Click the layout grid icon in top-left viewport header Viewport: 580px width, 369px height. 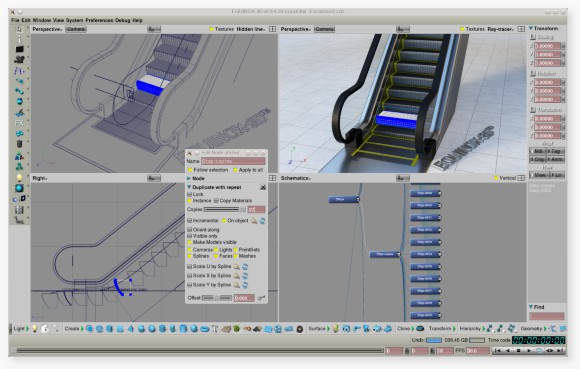pos(272,29)
